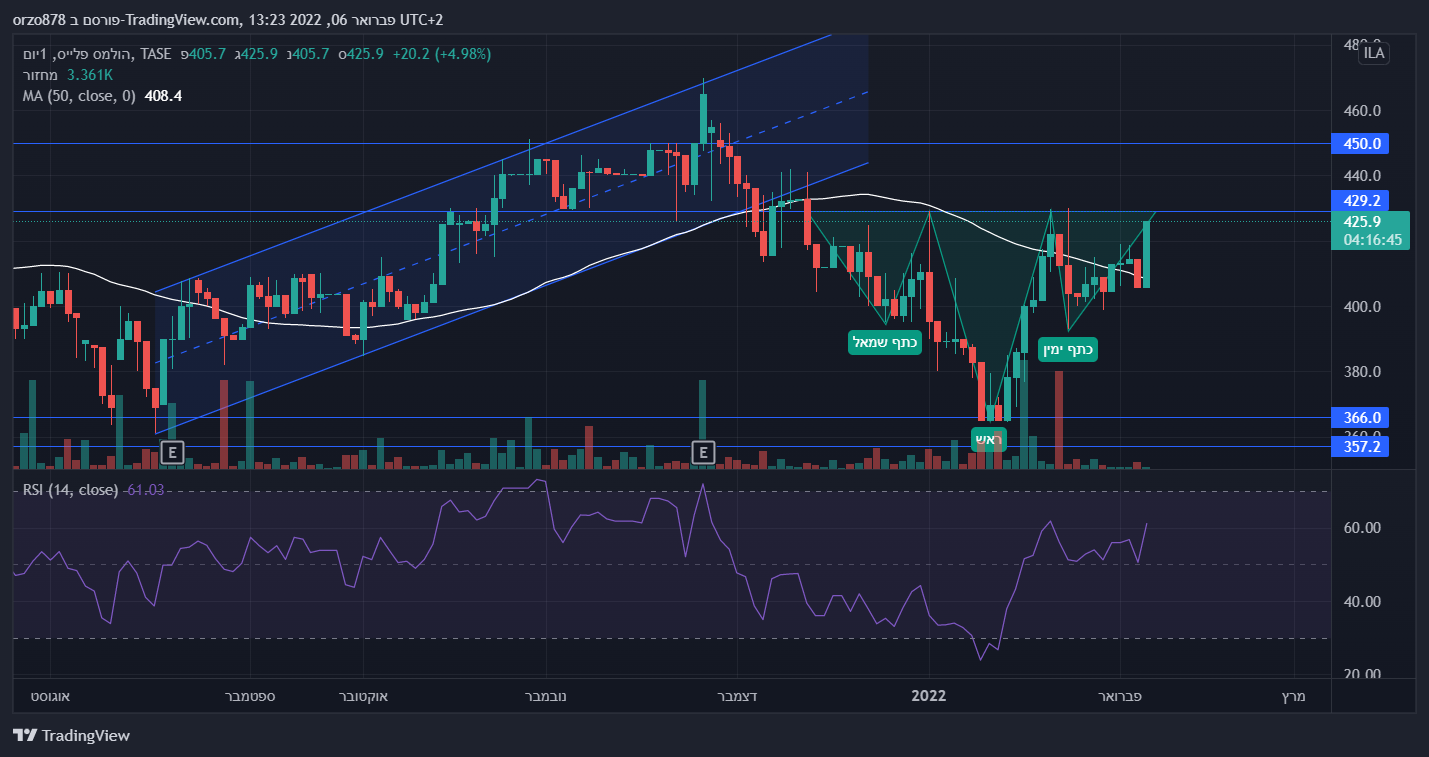Click the מחזור volume legend
The image size is (1429, 757).
click(x=41, y=75)
